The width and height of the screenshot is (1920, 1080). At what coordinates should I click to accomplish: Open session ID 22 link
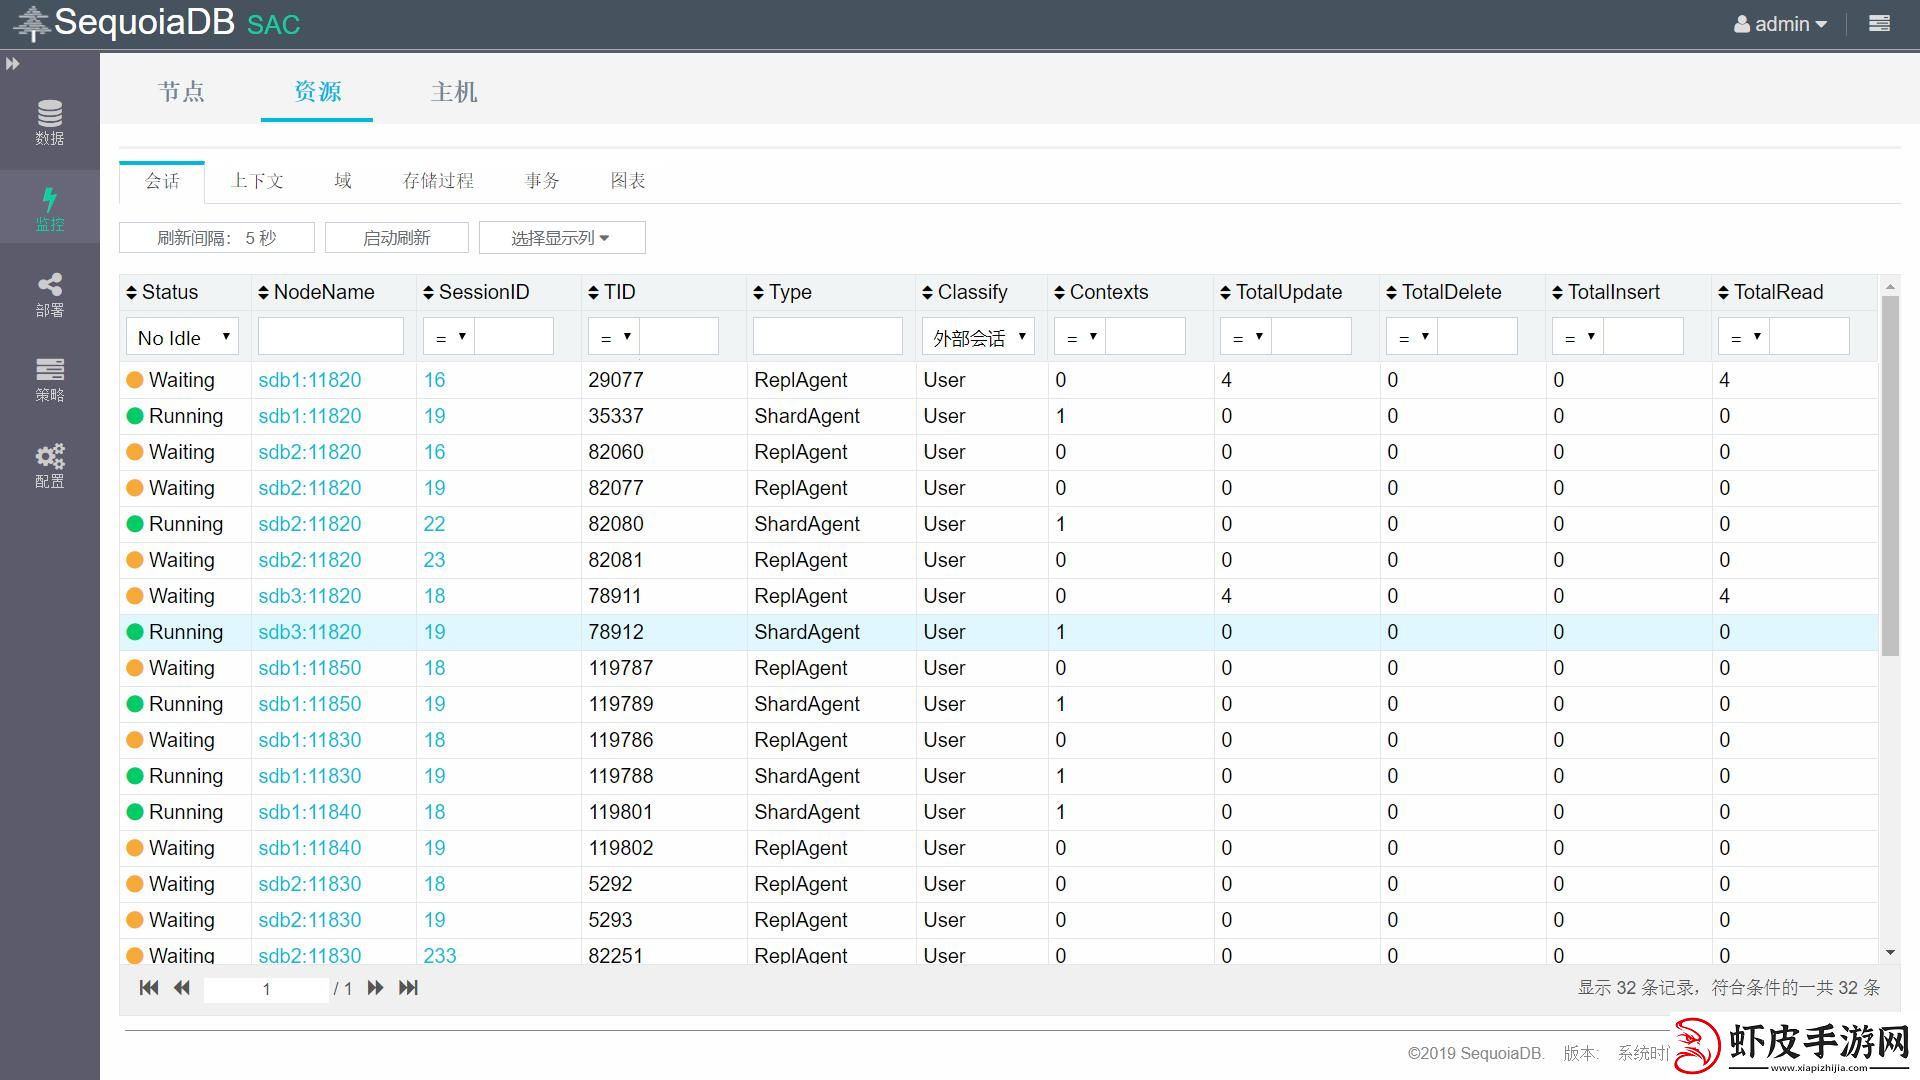click(434, 524)
